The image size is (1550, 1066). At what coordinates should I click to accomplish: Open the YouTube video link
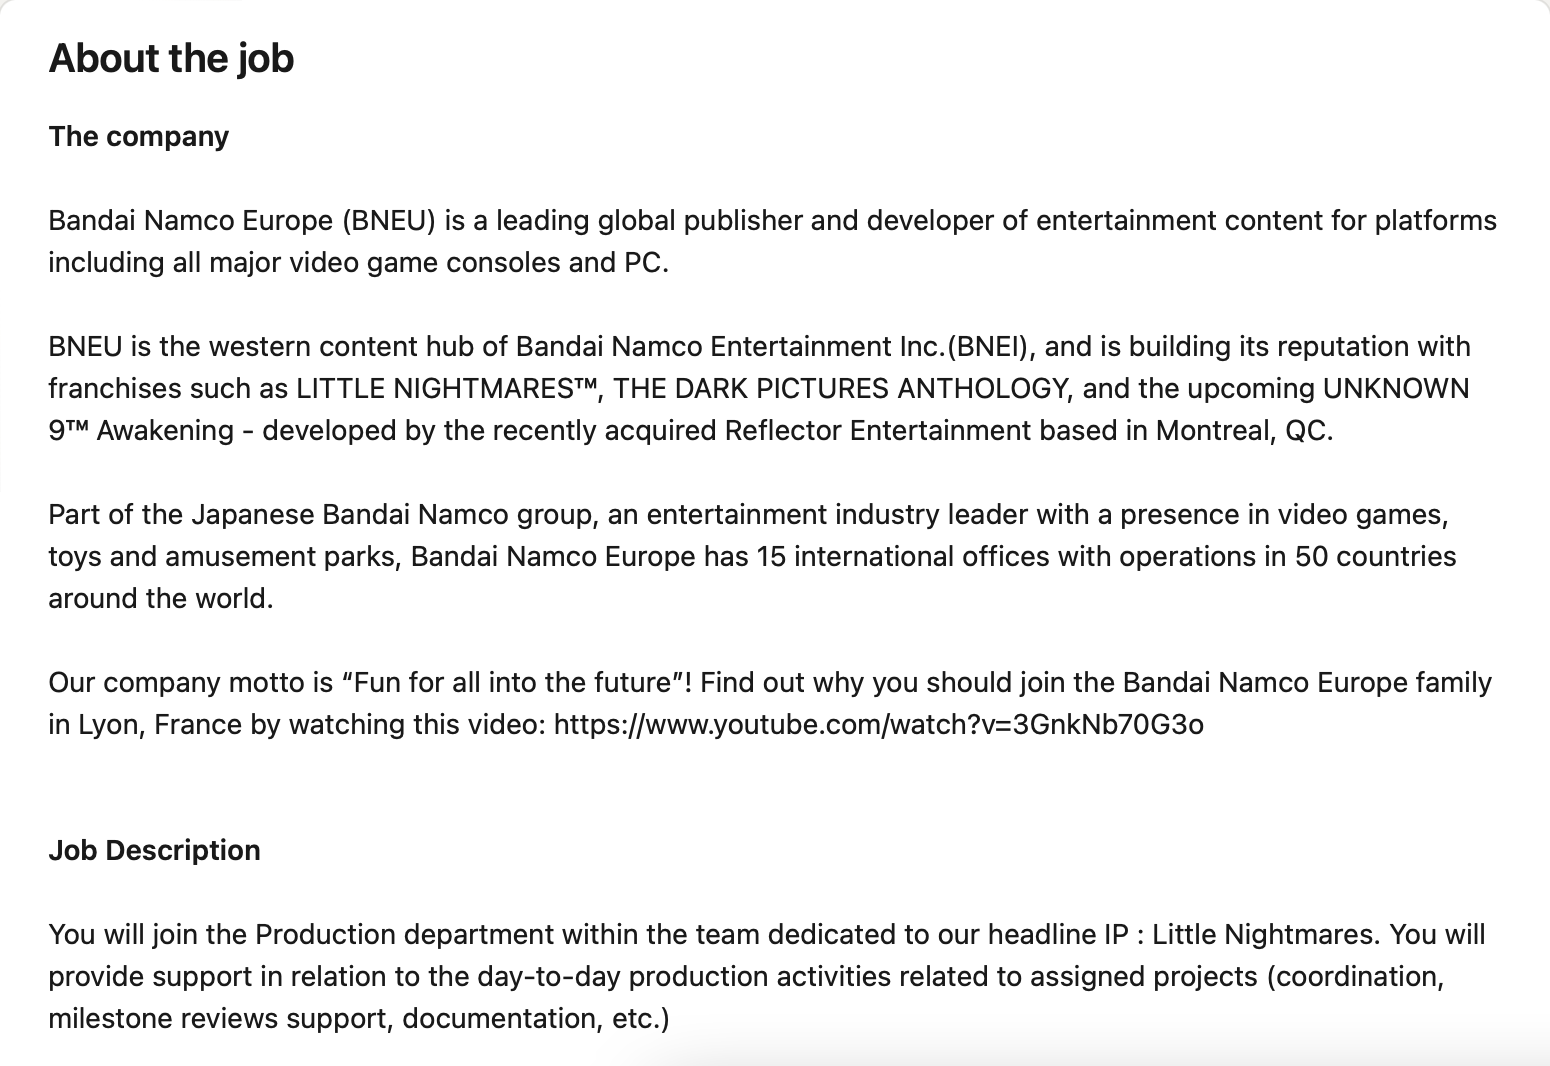(878, 724)
